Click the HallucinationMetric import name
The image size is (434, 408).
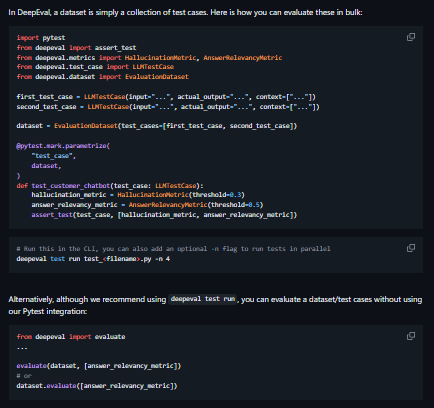(160, 58)
